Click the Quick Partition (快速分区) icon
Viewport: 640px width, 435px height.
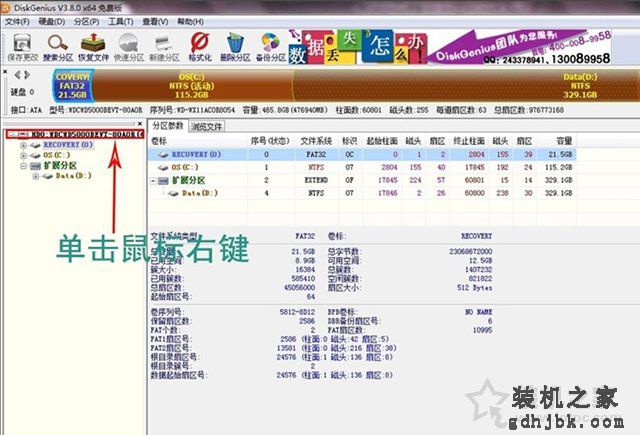tap(129, 47)
